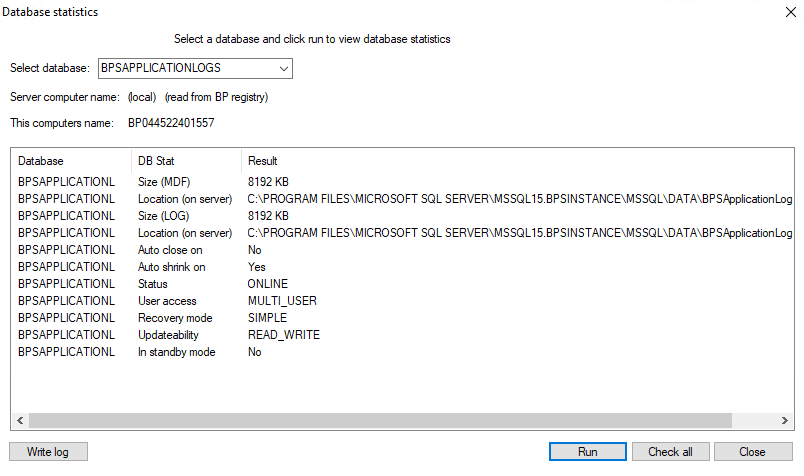Click the right scroll arrow of horizontal scrollbar
The image size is (804, 476).
(x=785, y=420)
